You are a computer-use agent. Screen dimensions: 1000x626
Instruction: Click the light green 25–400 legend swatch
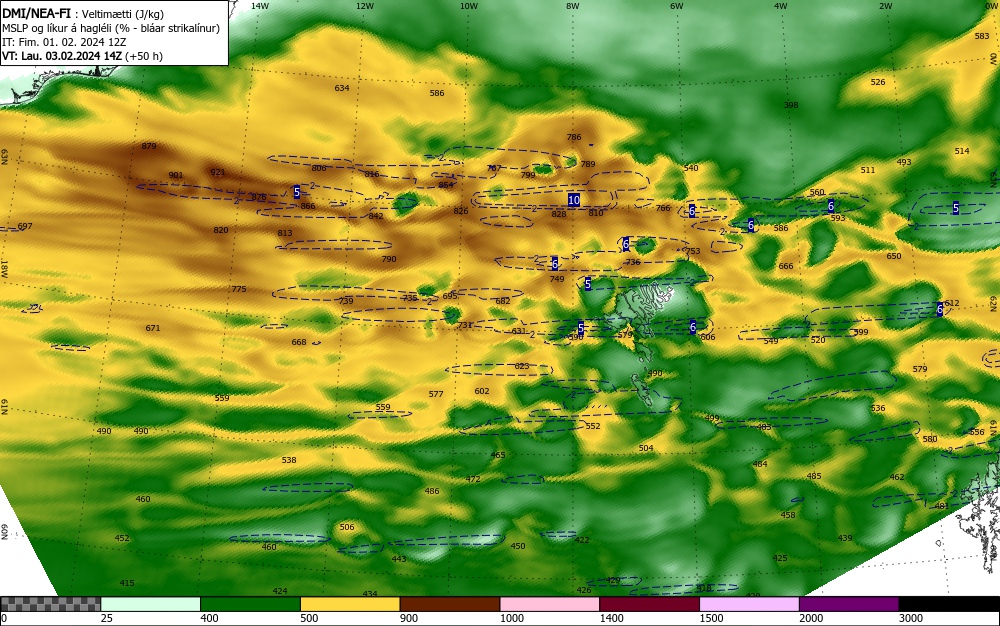151,604
